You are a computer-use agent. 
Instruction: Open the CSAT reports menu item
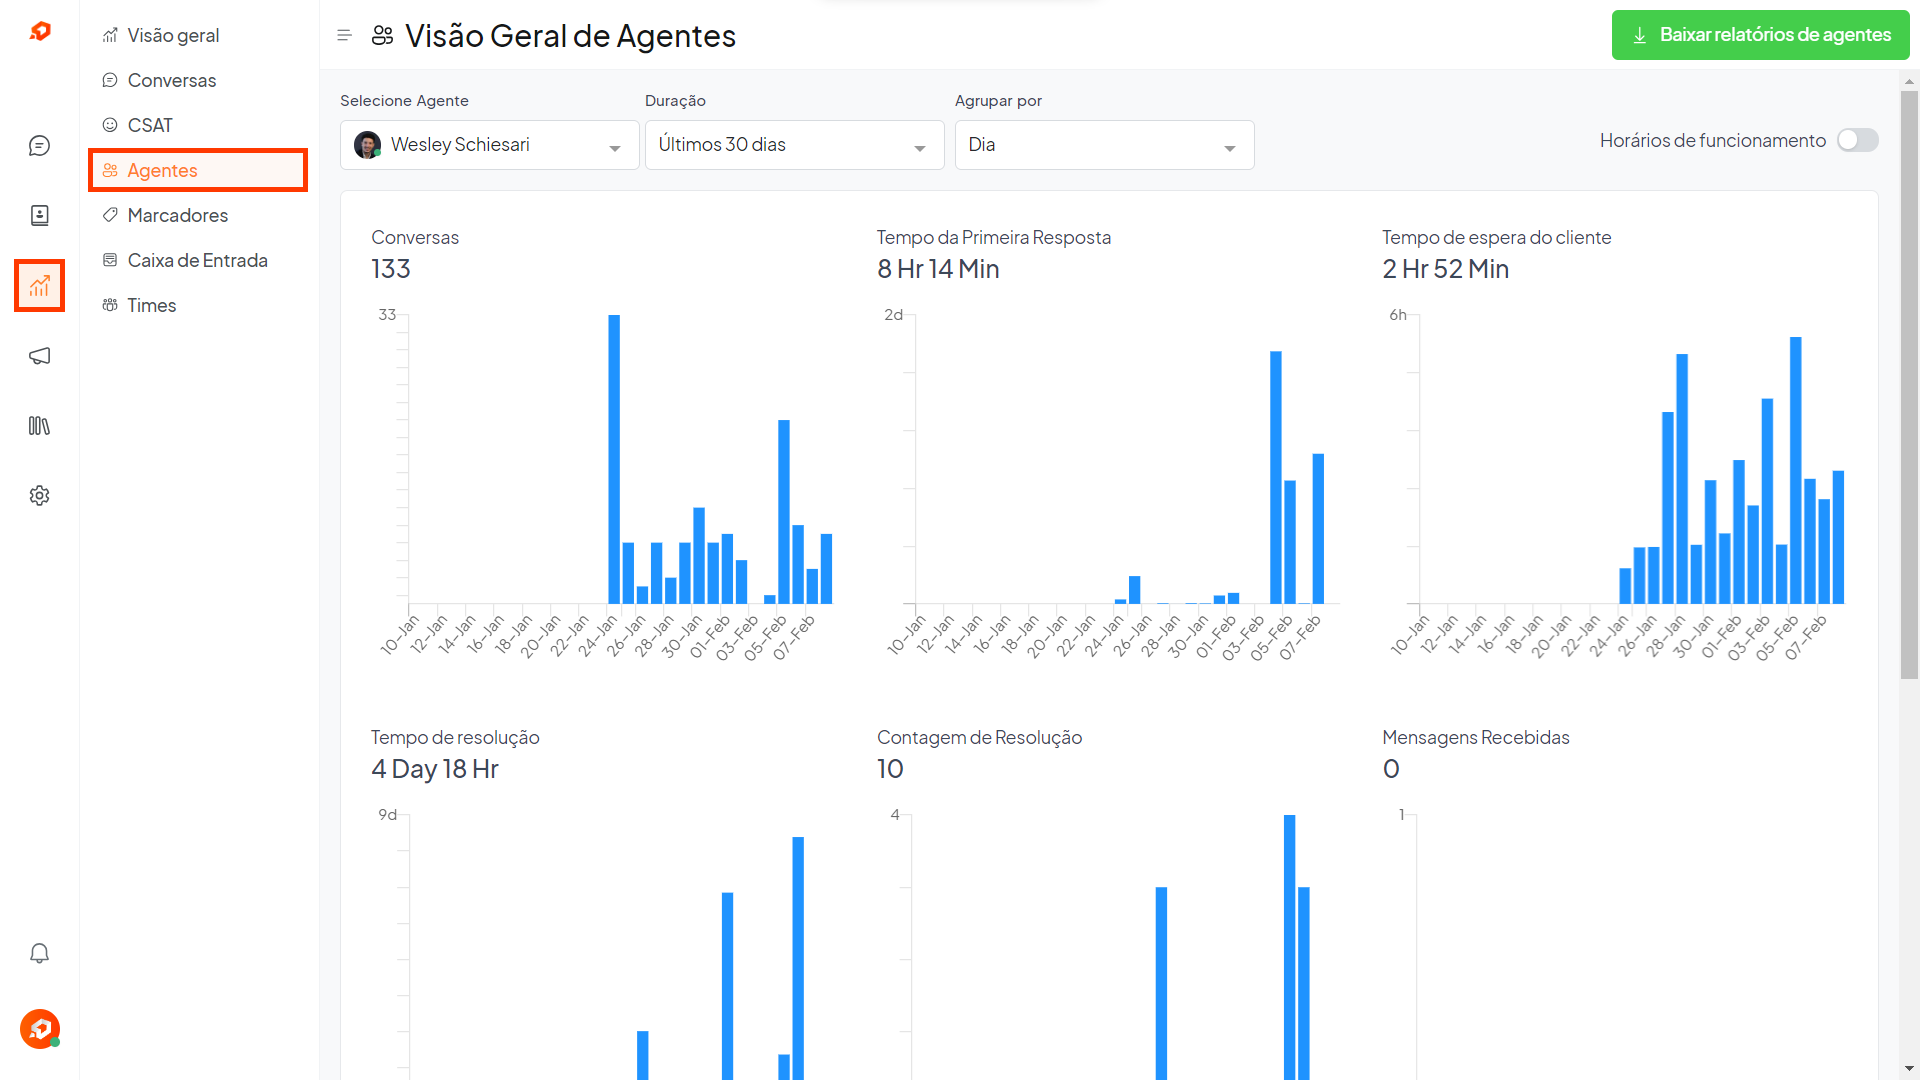[x=150, y=126]
